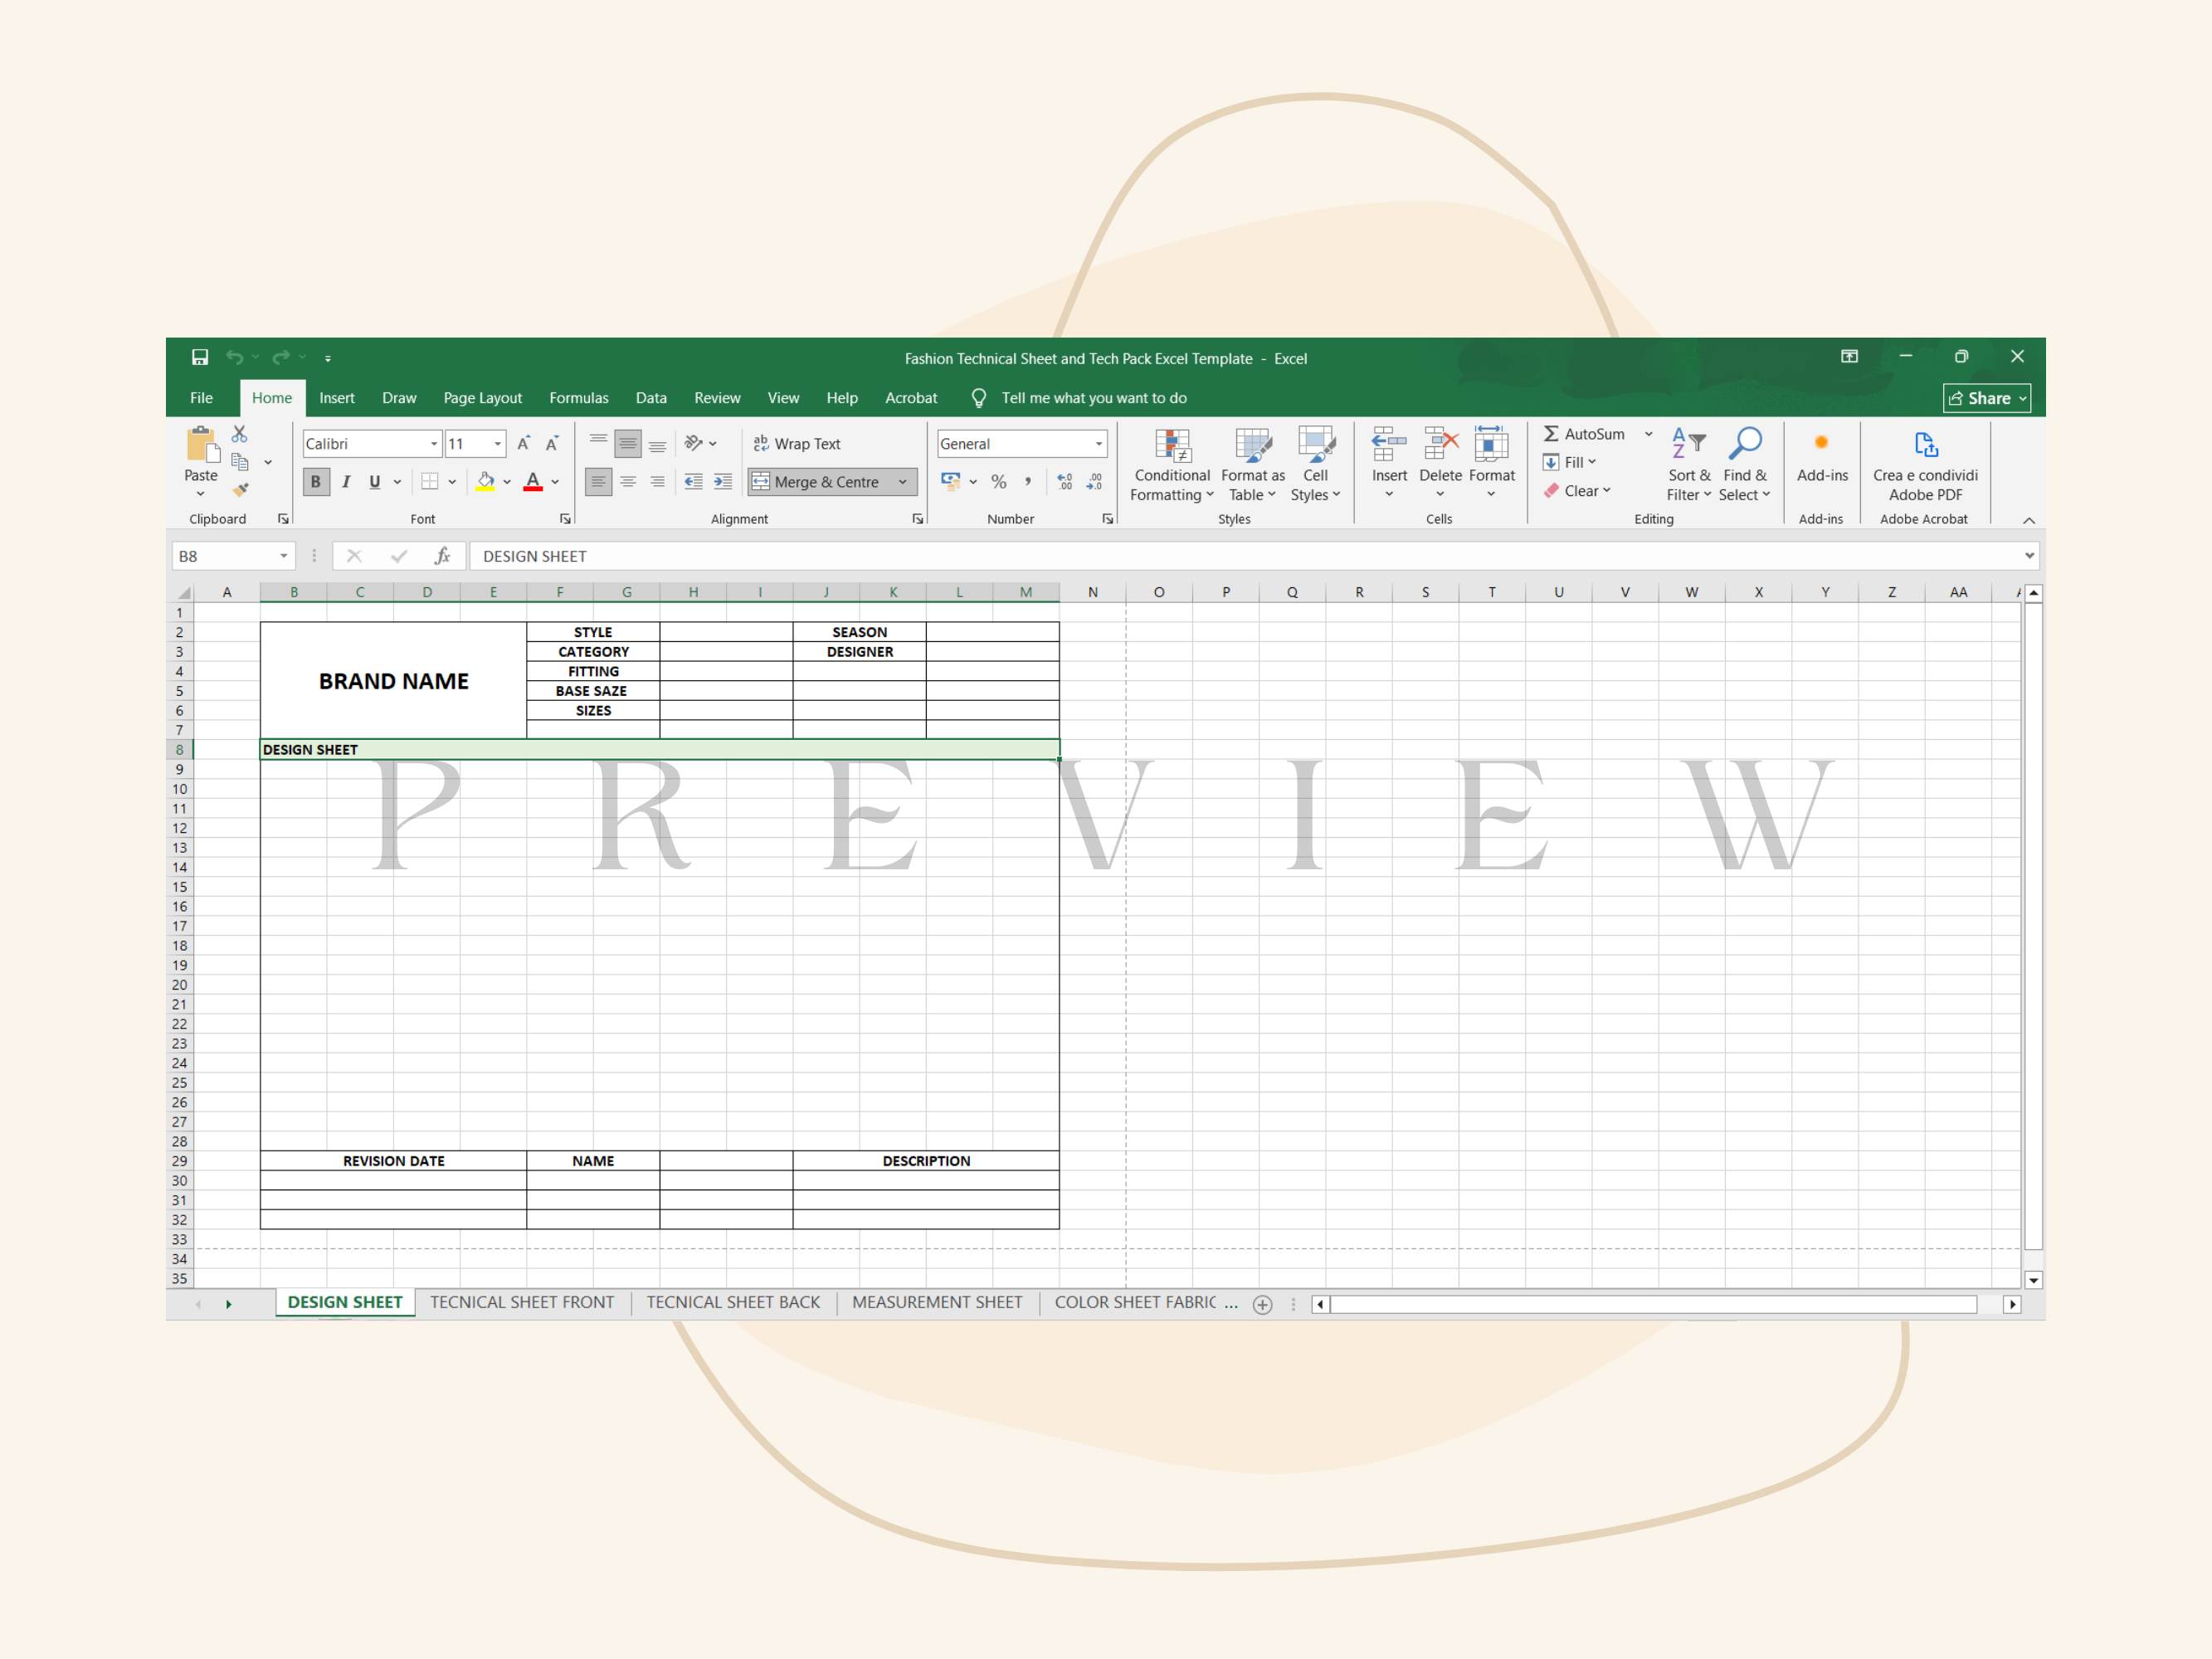
Task: Click inside the formula bar
Action: (900, 555)
